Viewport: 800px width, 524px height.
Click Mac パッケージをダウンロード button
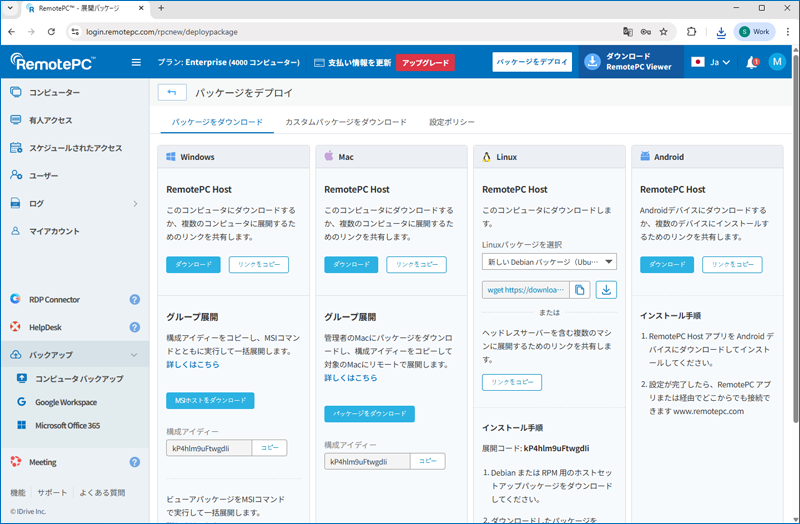369,414
